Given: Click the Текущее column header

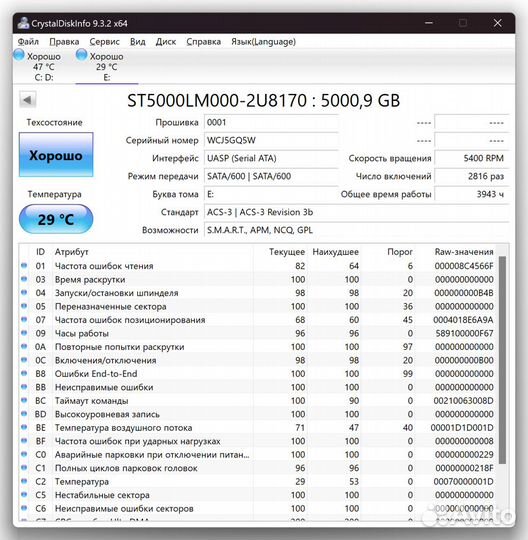Looking at the screenshot, I should pos(287,252).
